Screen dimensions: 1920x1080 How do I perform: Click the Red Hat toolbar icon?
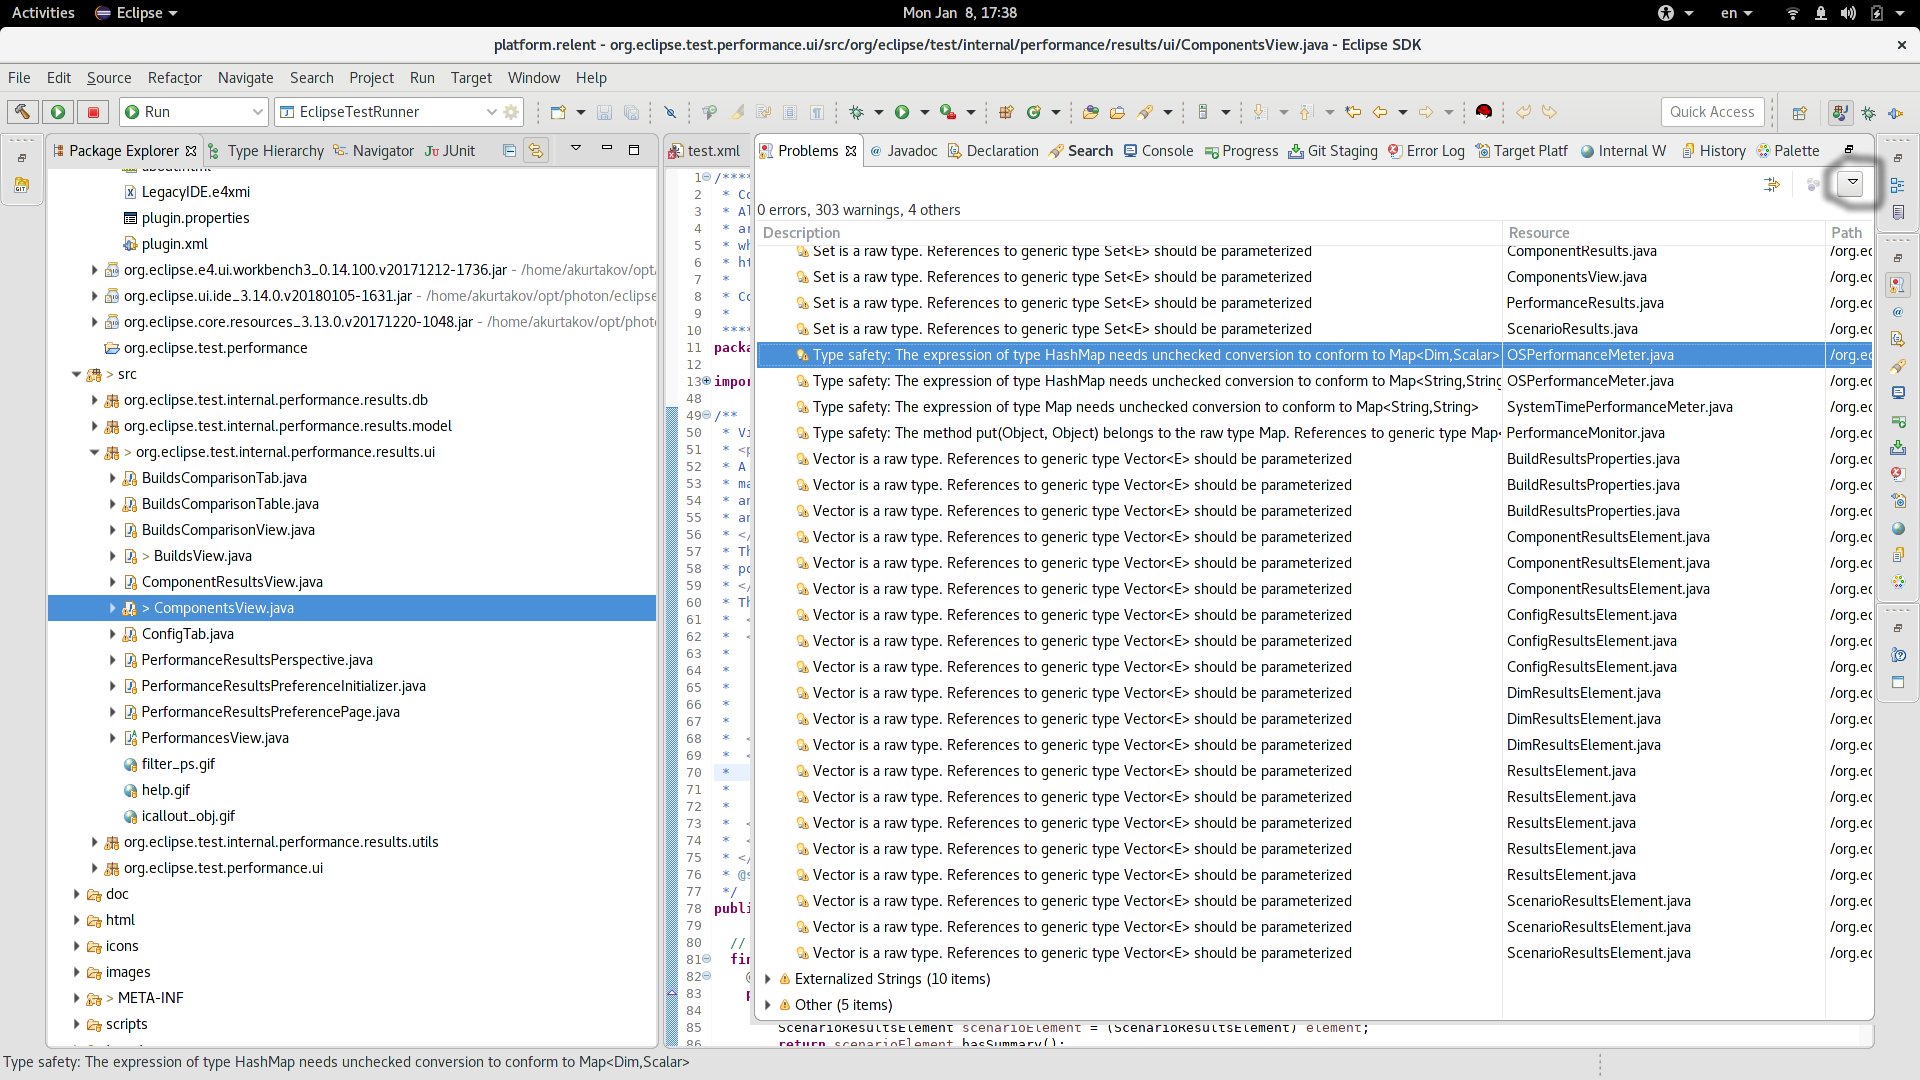click(x=1484, y=112)
